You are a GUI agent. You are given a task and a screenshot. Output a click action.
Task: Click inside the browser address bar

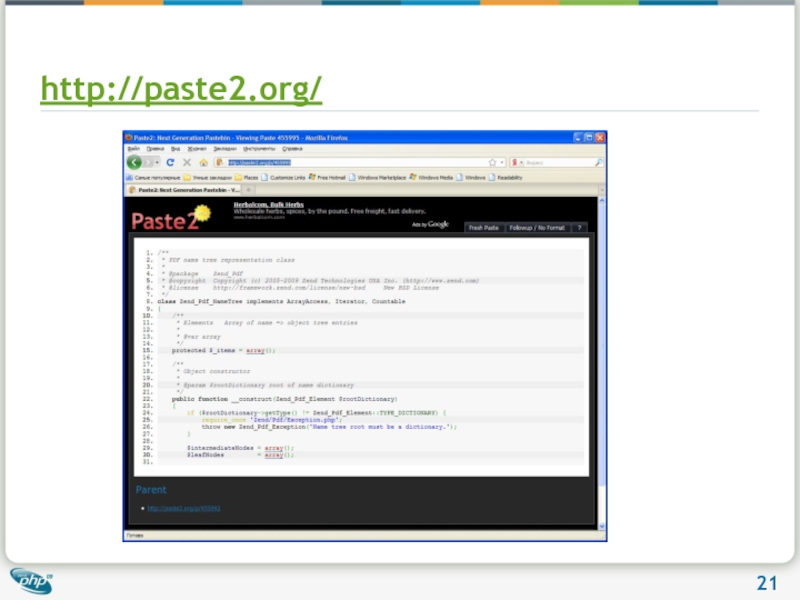pos(350,161)
